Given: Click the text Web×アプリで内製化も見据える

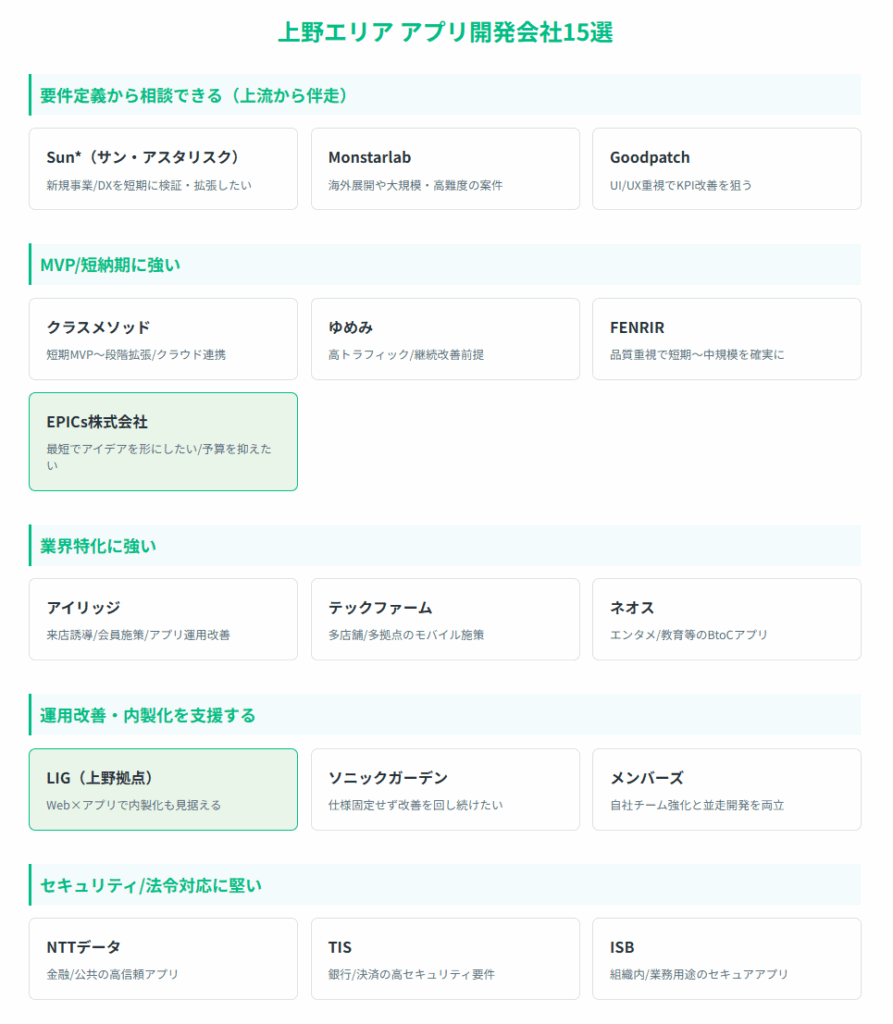Looking at the screenshot, I should 134,805.
